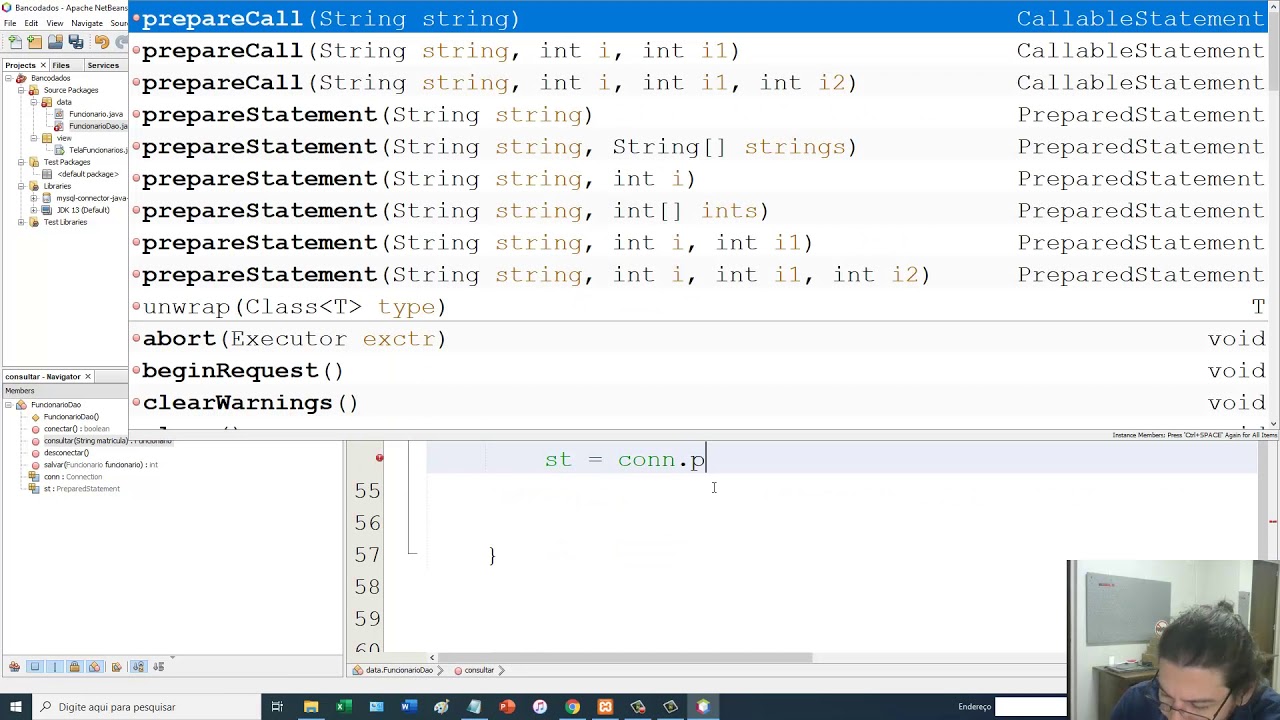Viewport: 1280px width, 720px height.
Task: Open Excel from the taskbar
Action: pos(343,707)
